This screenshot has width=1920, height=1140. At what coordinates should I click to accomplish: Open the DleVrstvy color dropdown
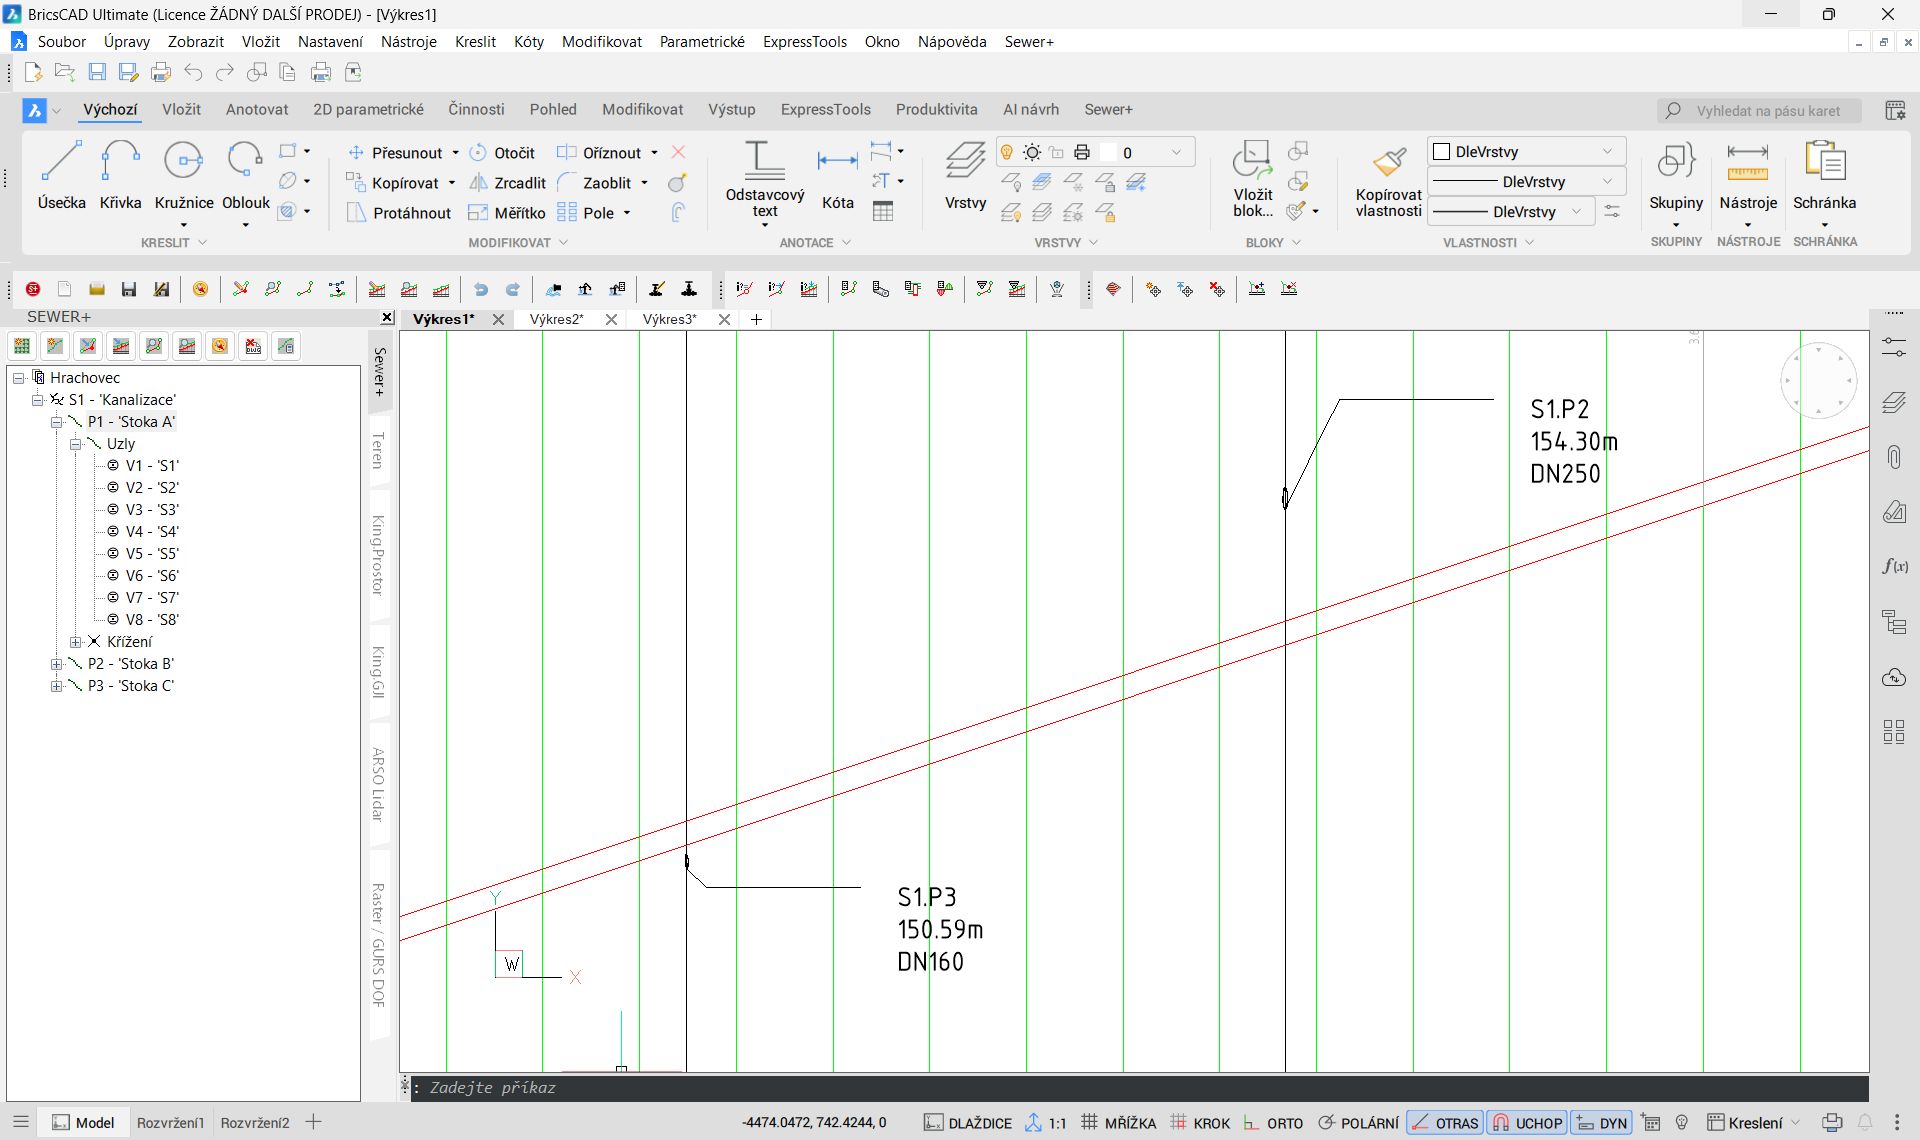pos(1607,152)
